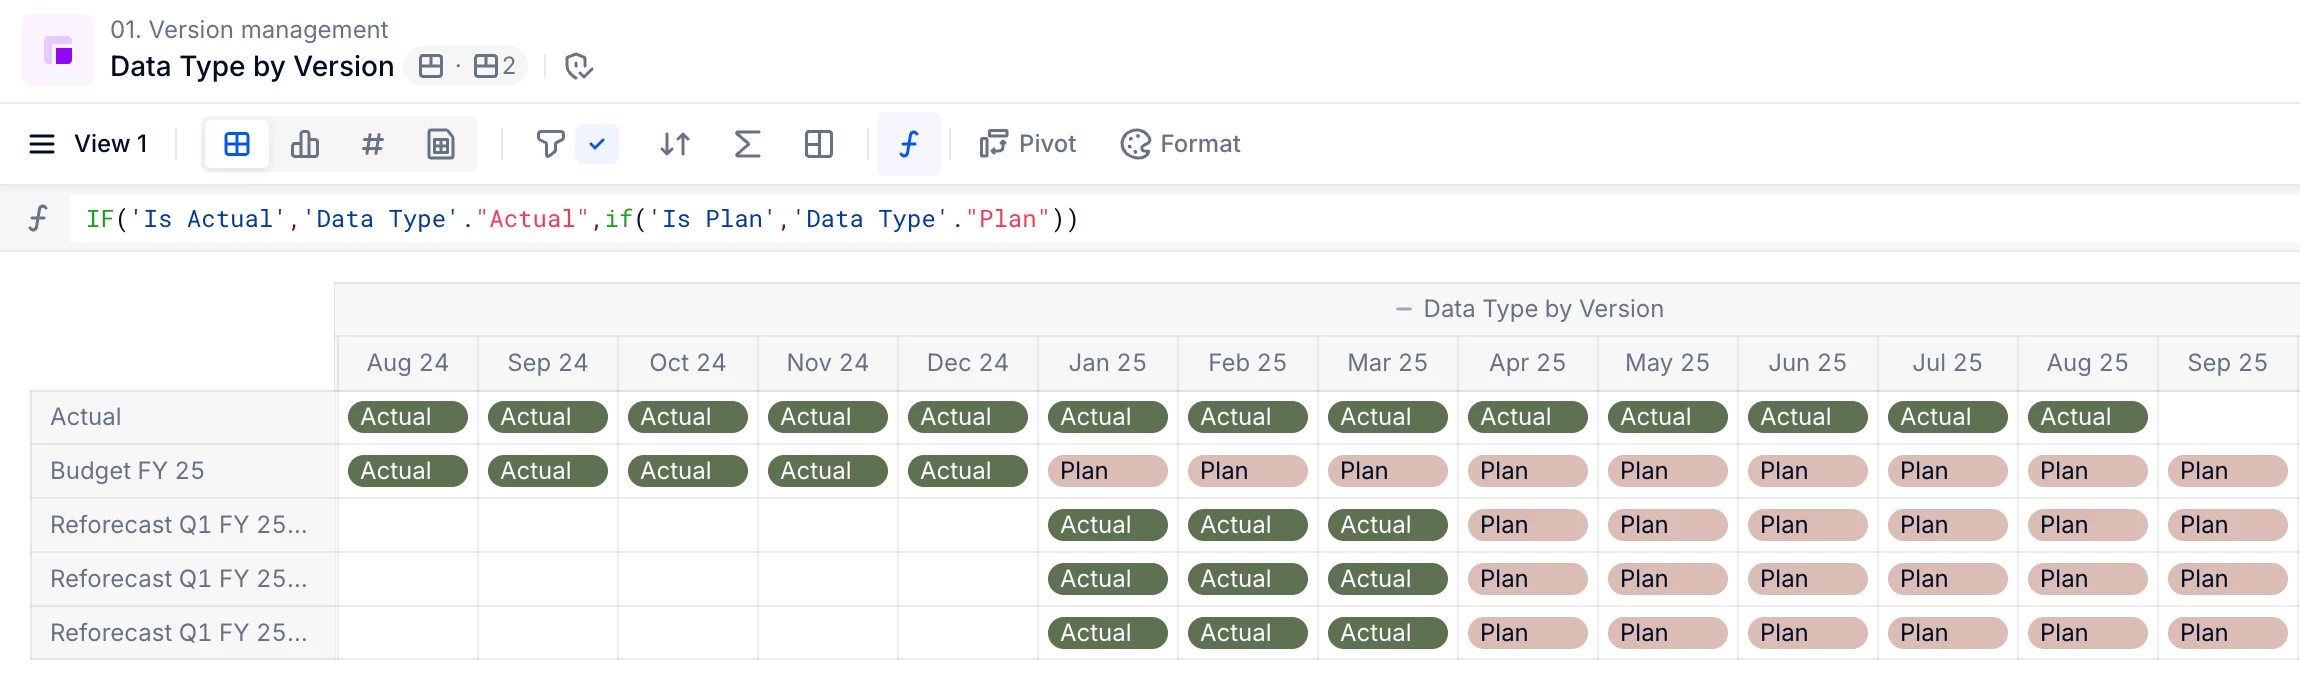The height and width of the screenshot is (692, 2300).
Task: Click the 01. Version management breadcrumb
Action: 249,30
